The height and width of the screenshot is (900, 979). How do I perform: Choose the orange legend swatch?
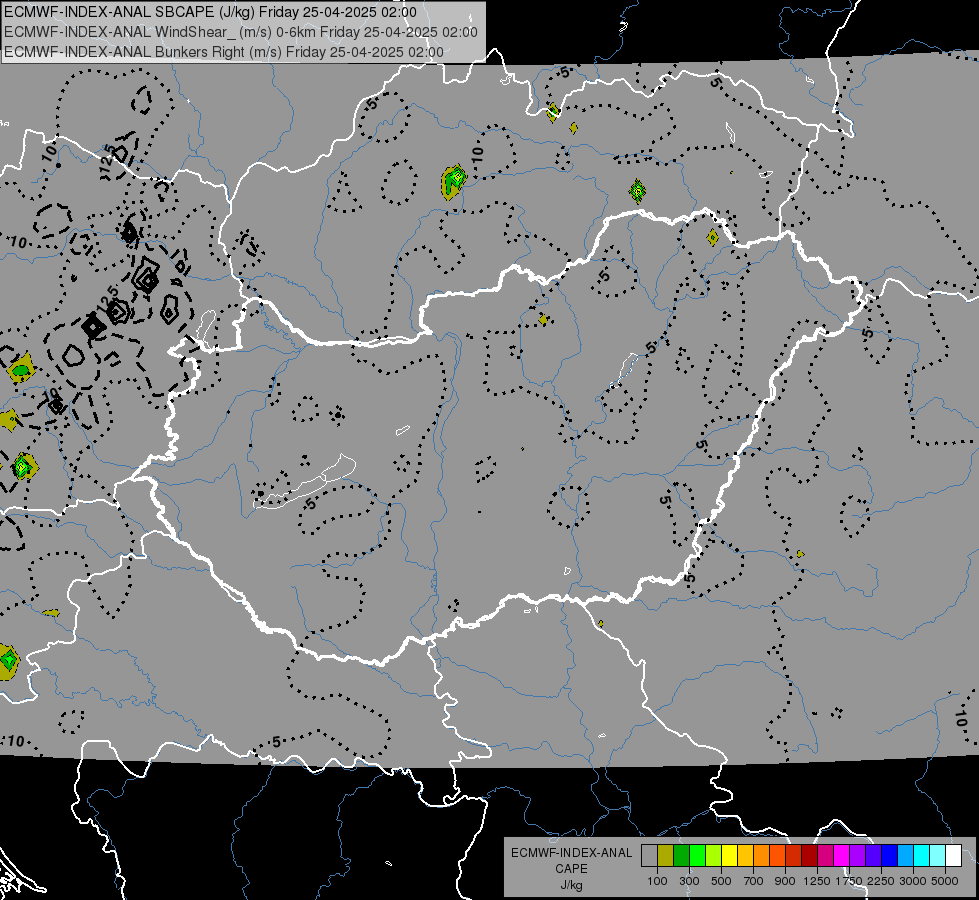coord(762,856)
